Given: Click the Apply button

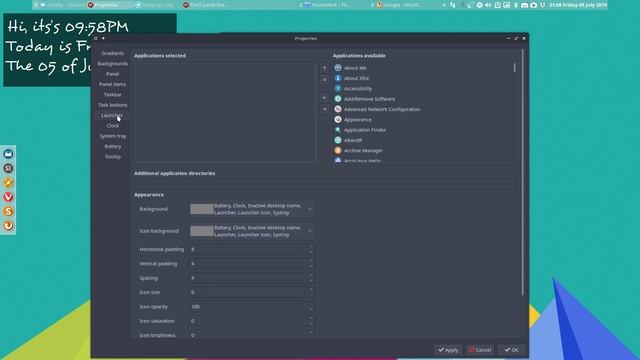Looking at the screenshot, I should [x=448, y=350].
